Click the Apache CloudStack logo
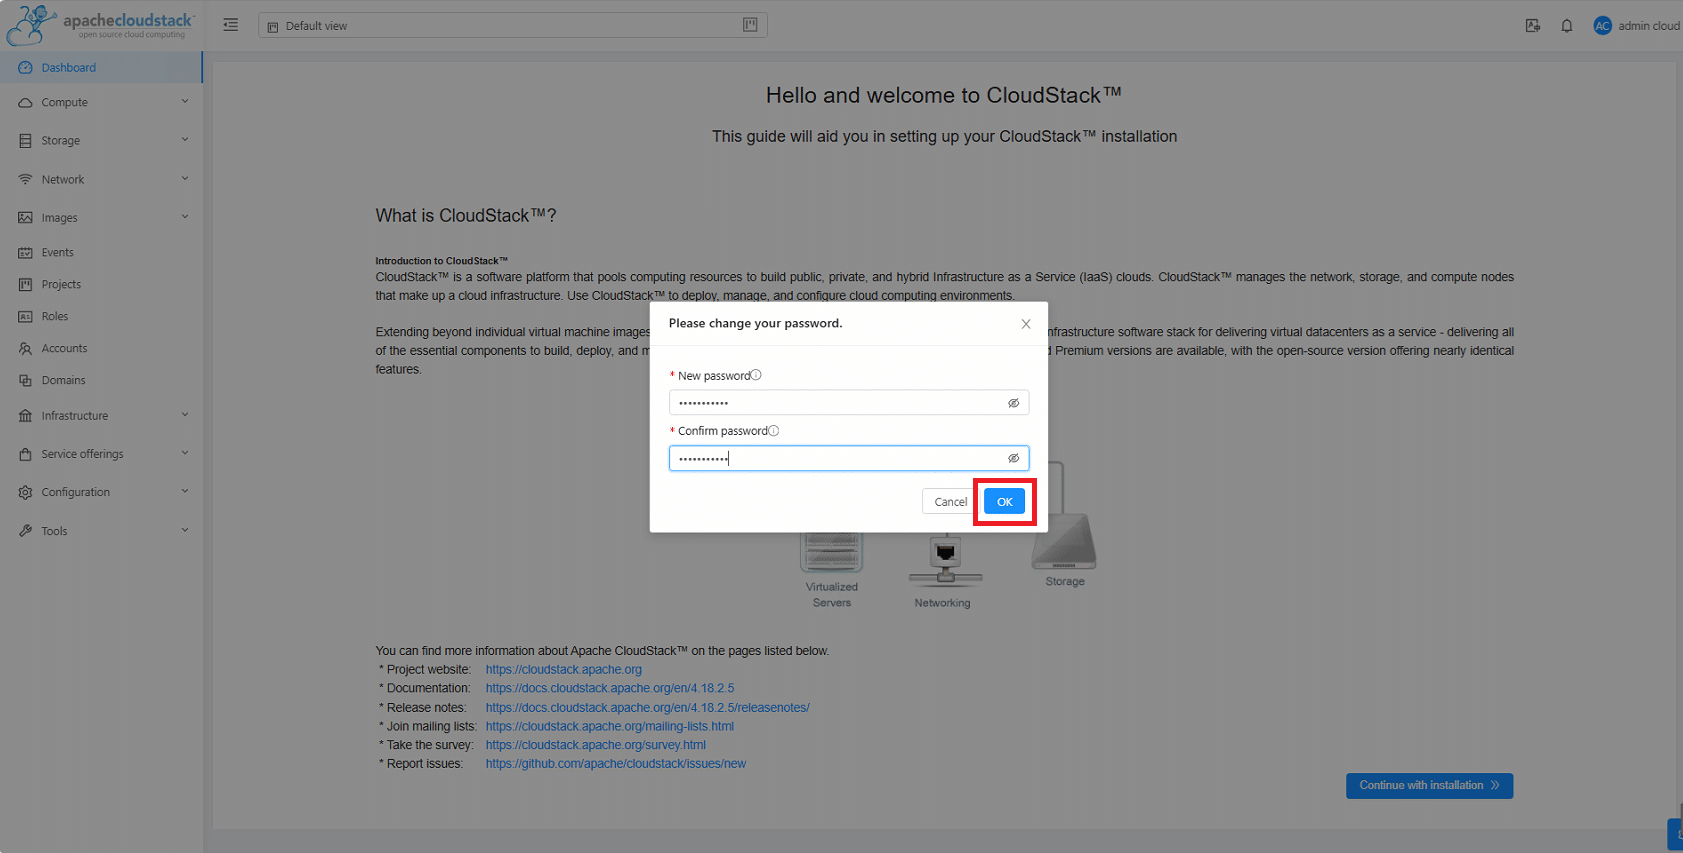 [x=100, y=25]
